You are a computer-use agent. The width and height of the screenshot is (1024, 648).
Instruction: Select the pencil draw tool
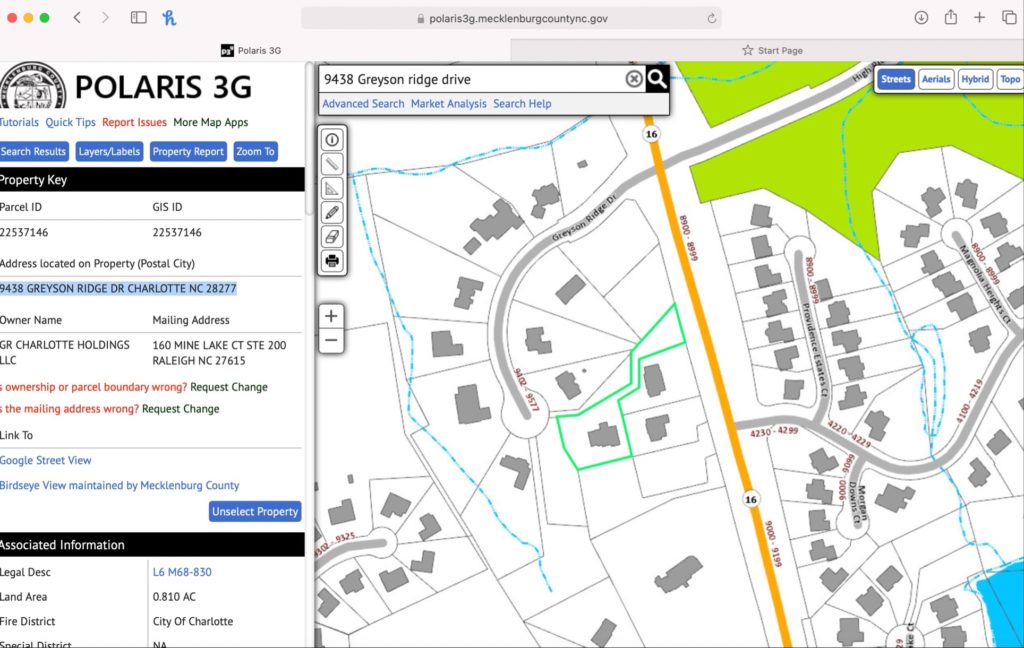(332, 212)
